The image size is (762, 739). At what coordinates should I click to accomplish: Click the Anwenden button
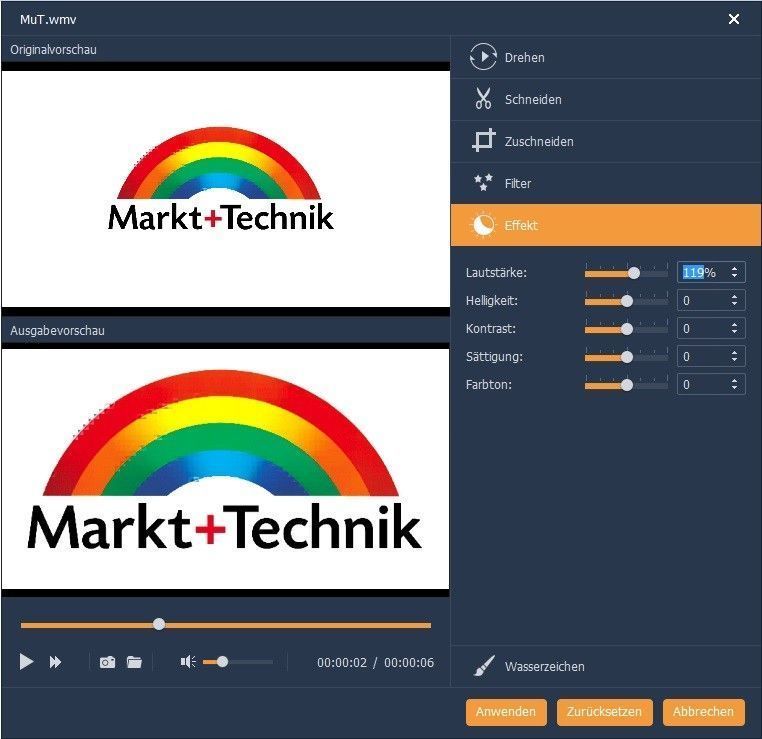(x=506, y=712)
